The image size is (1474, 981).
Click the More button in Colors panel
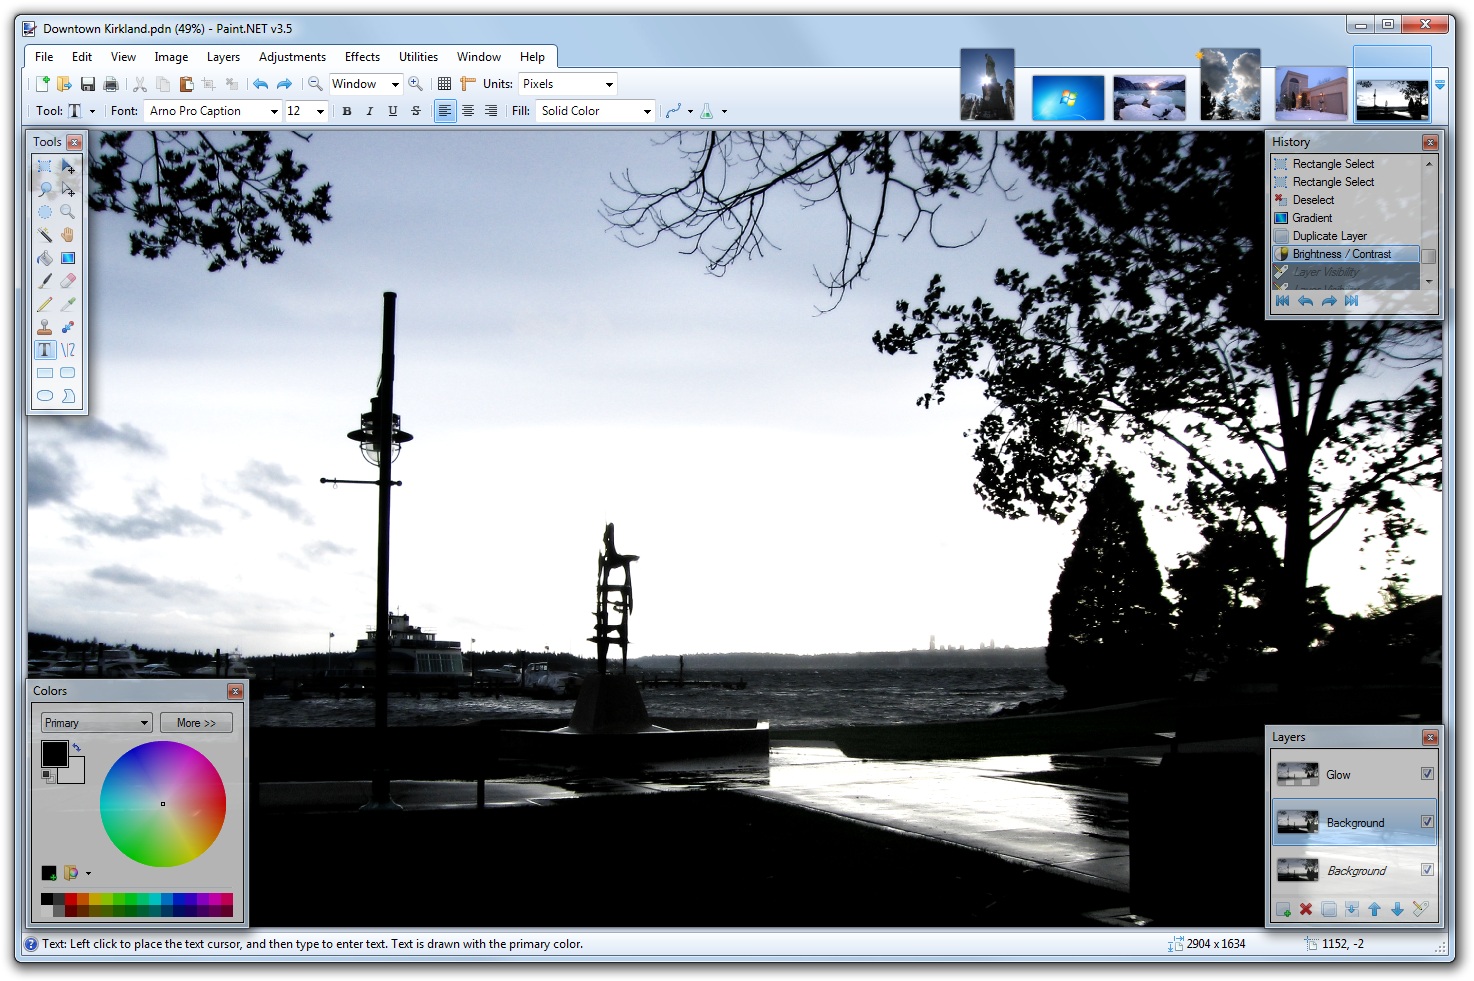(x=196, y=722)
